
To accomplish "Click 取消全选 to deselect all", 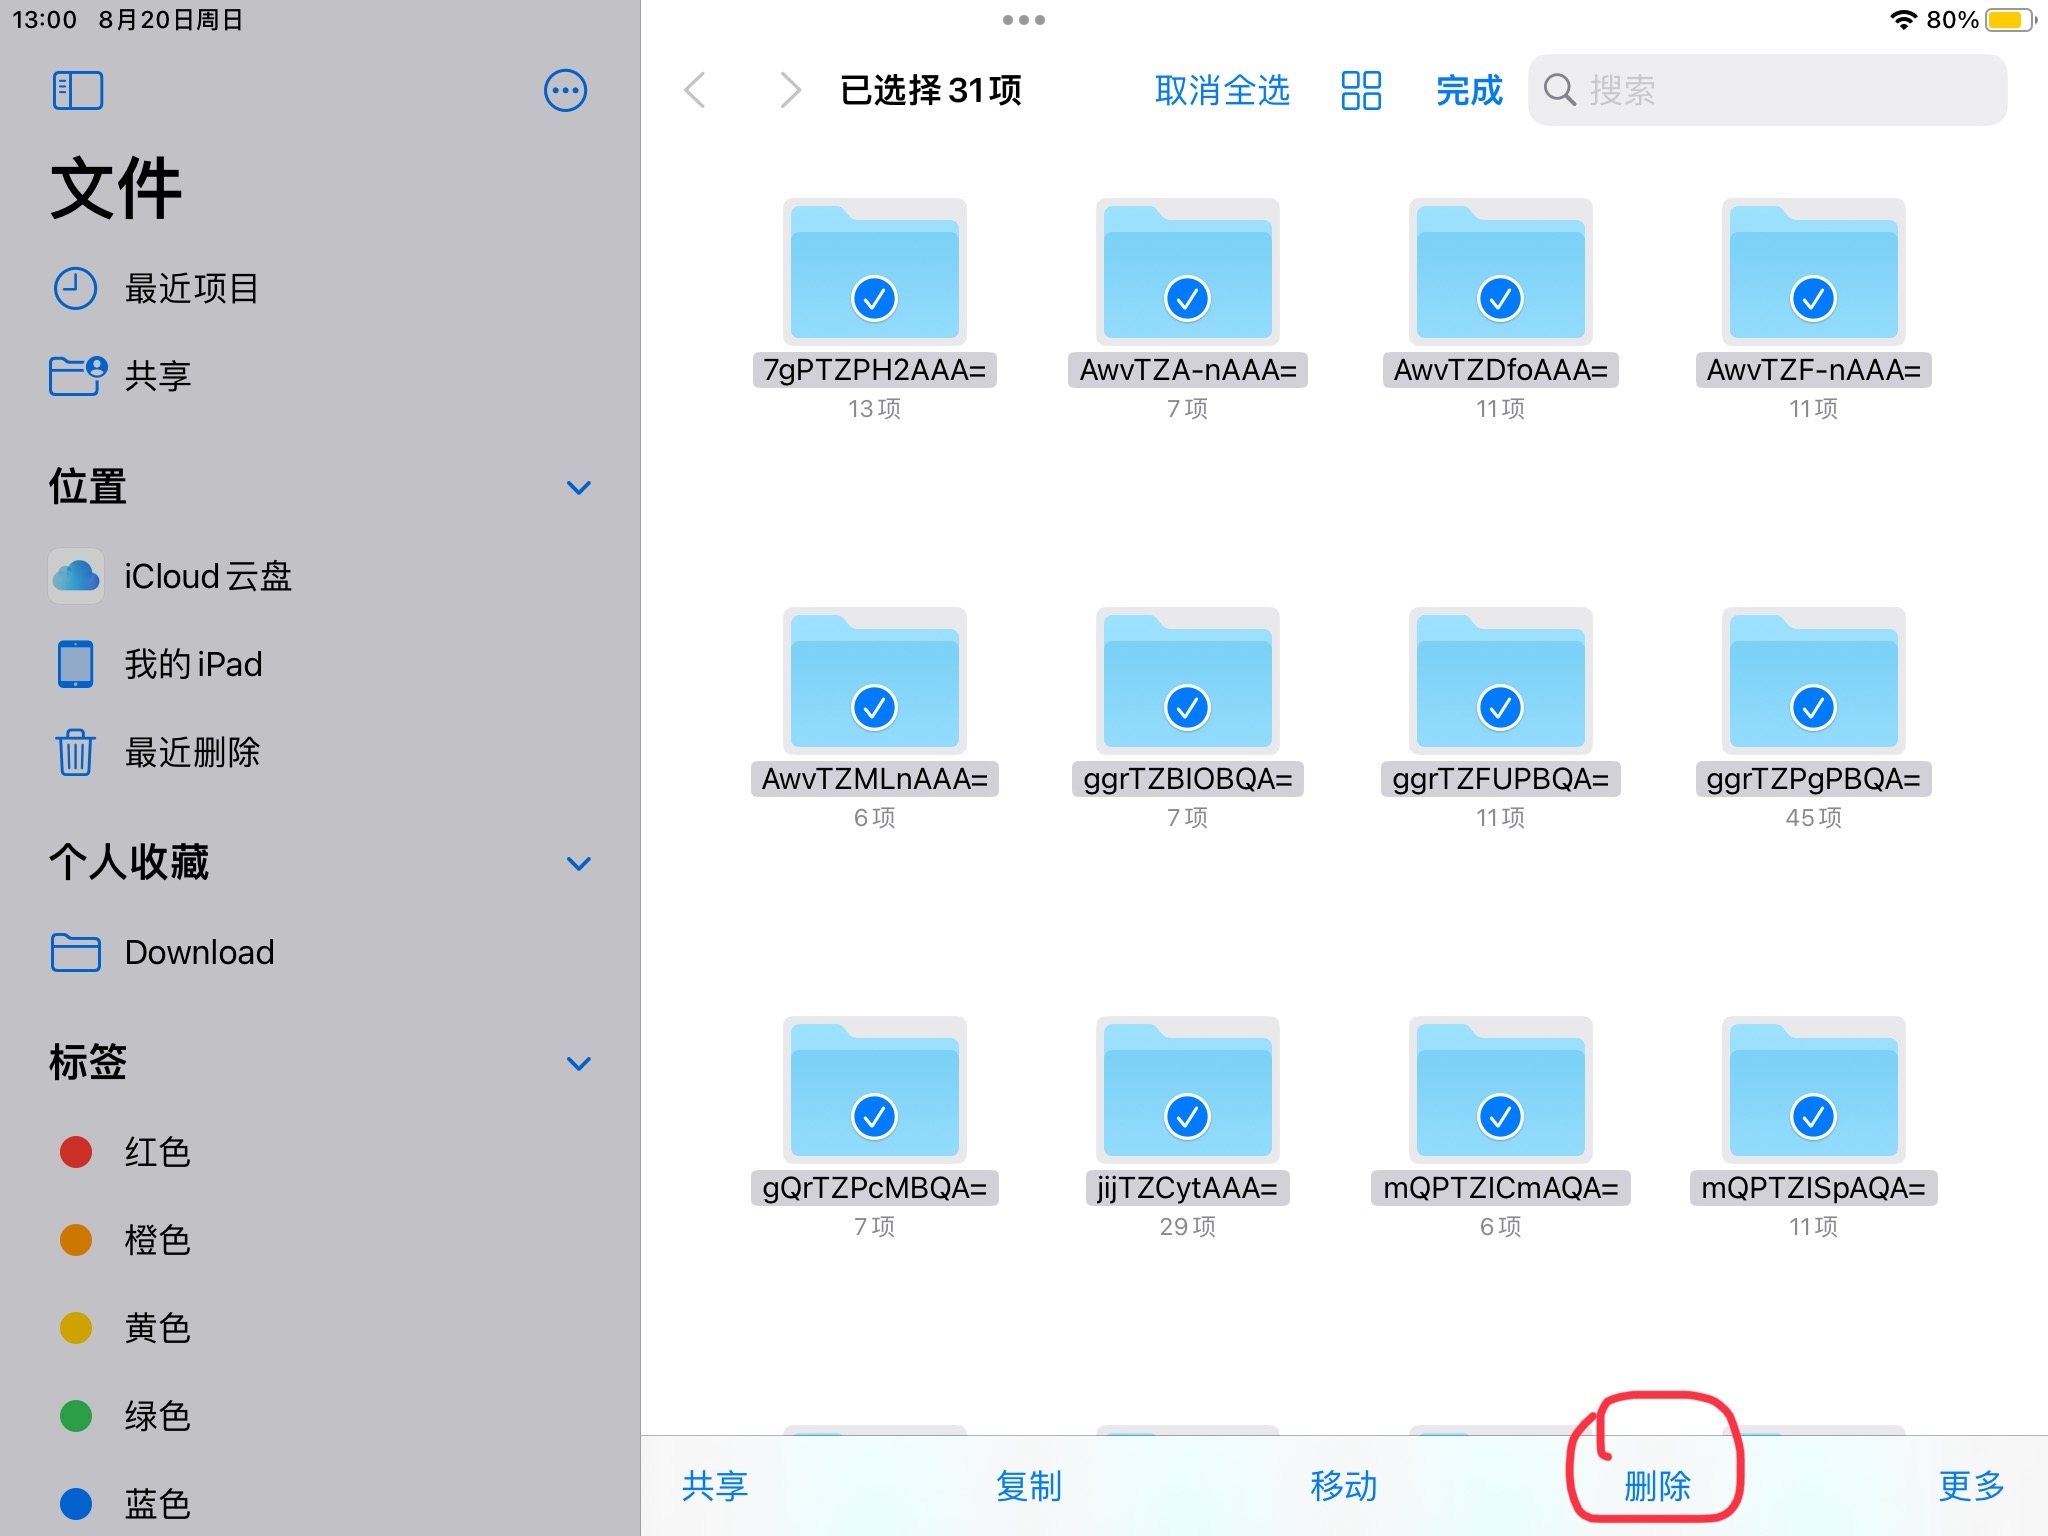I will tap(1222, 90).
